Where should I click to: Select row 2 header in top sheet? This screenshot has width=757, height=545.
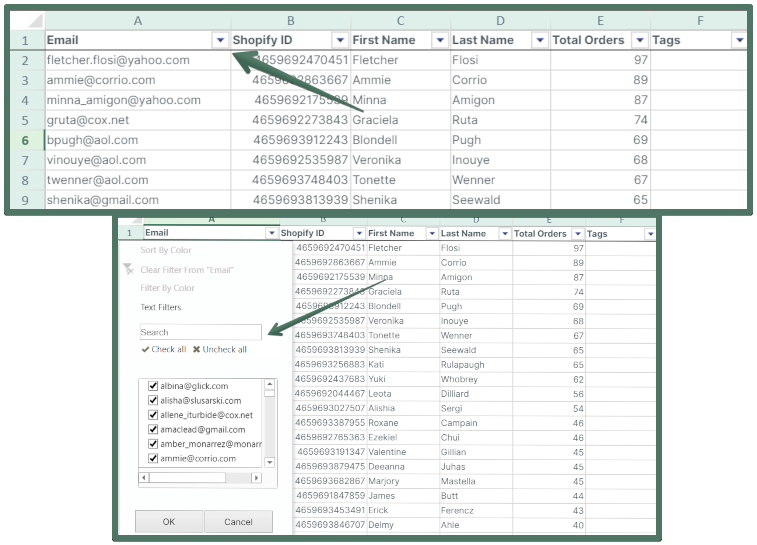point(25,60)
